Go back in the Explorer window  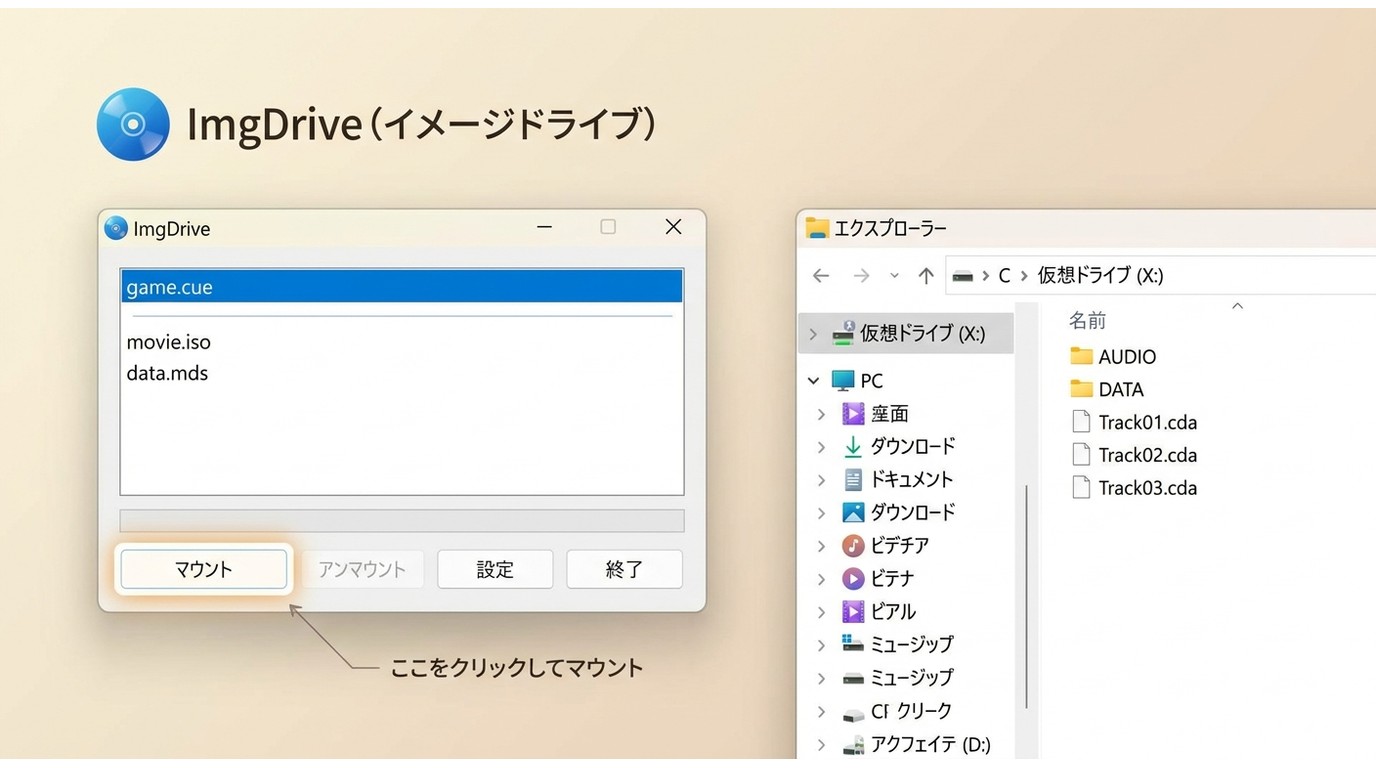click(821, 275)
